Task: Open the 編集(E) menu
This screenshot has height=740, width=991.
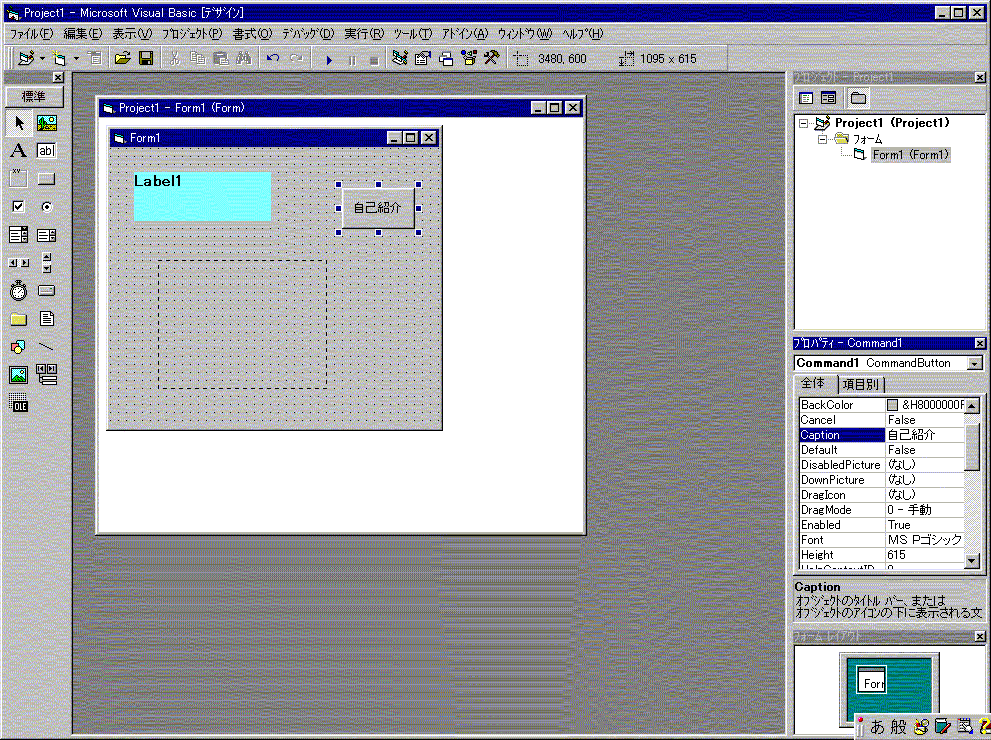Action: point(83,34)
